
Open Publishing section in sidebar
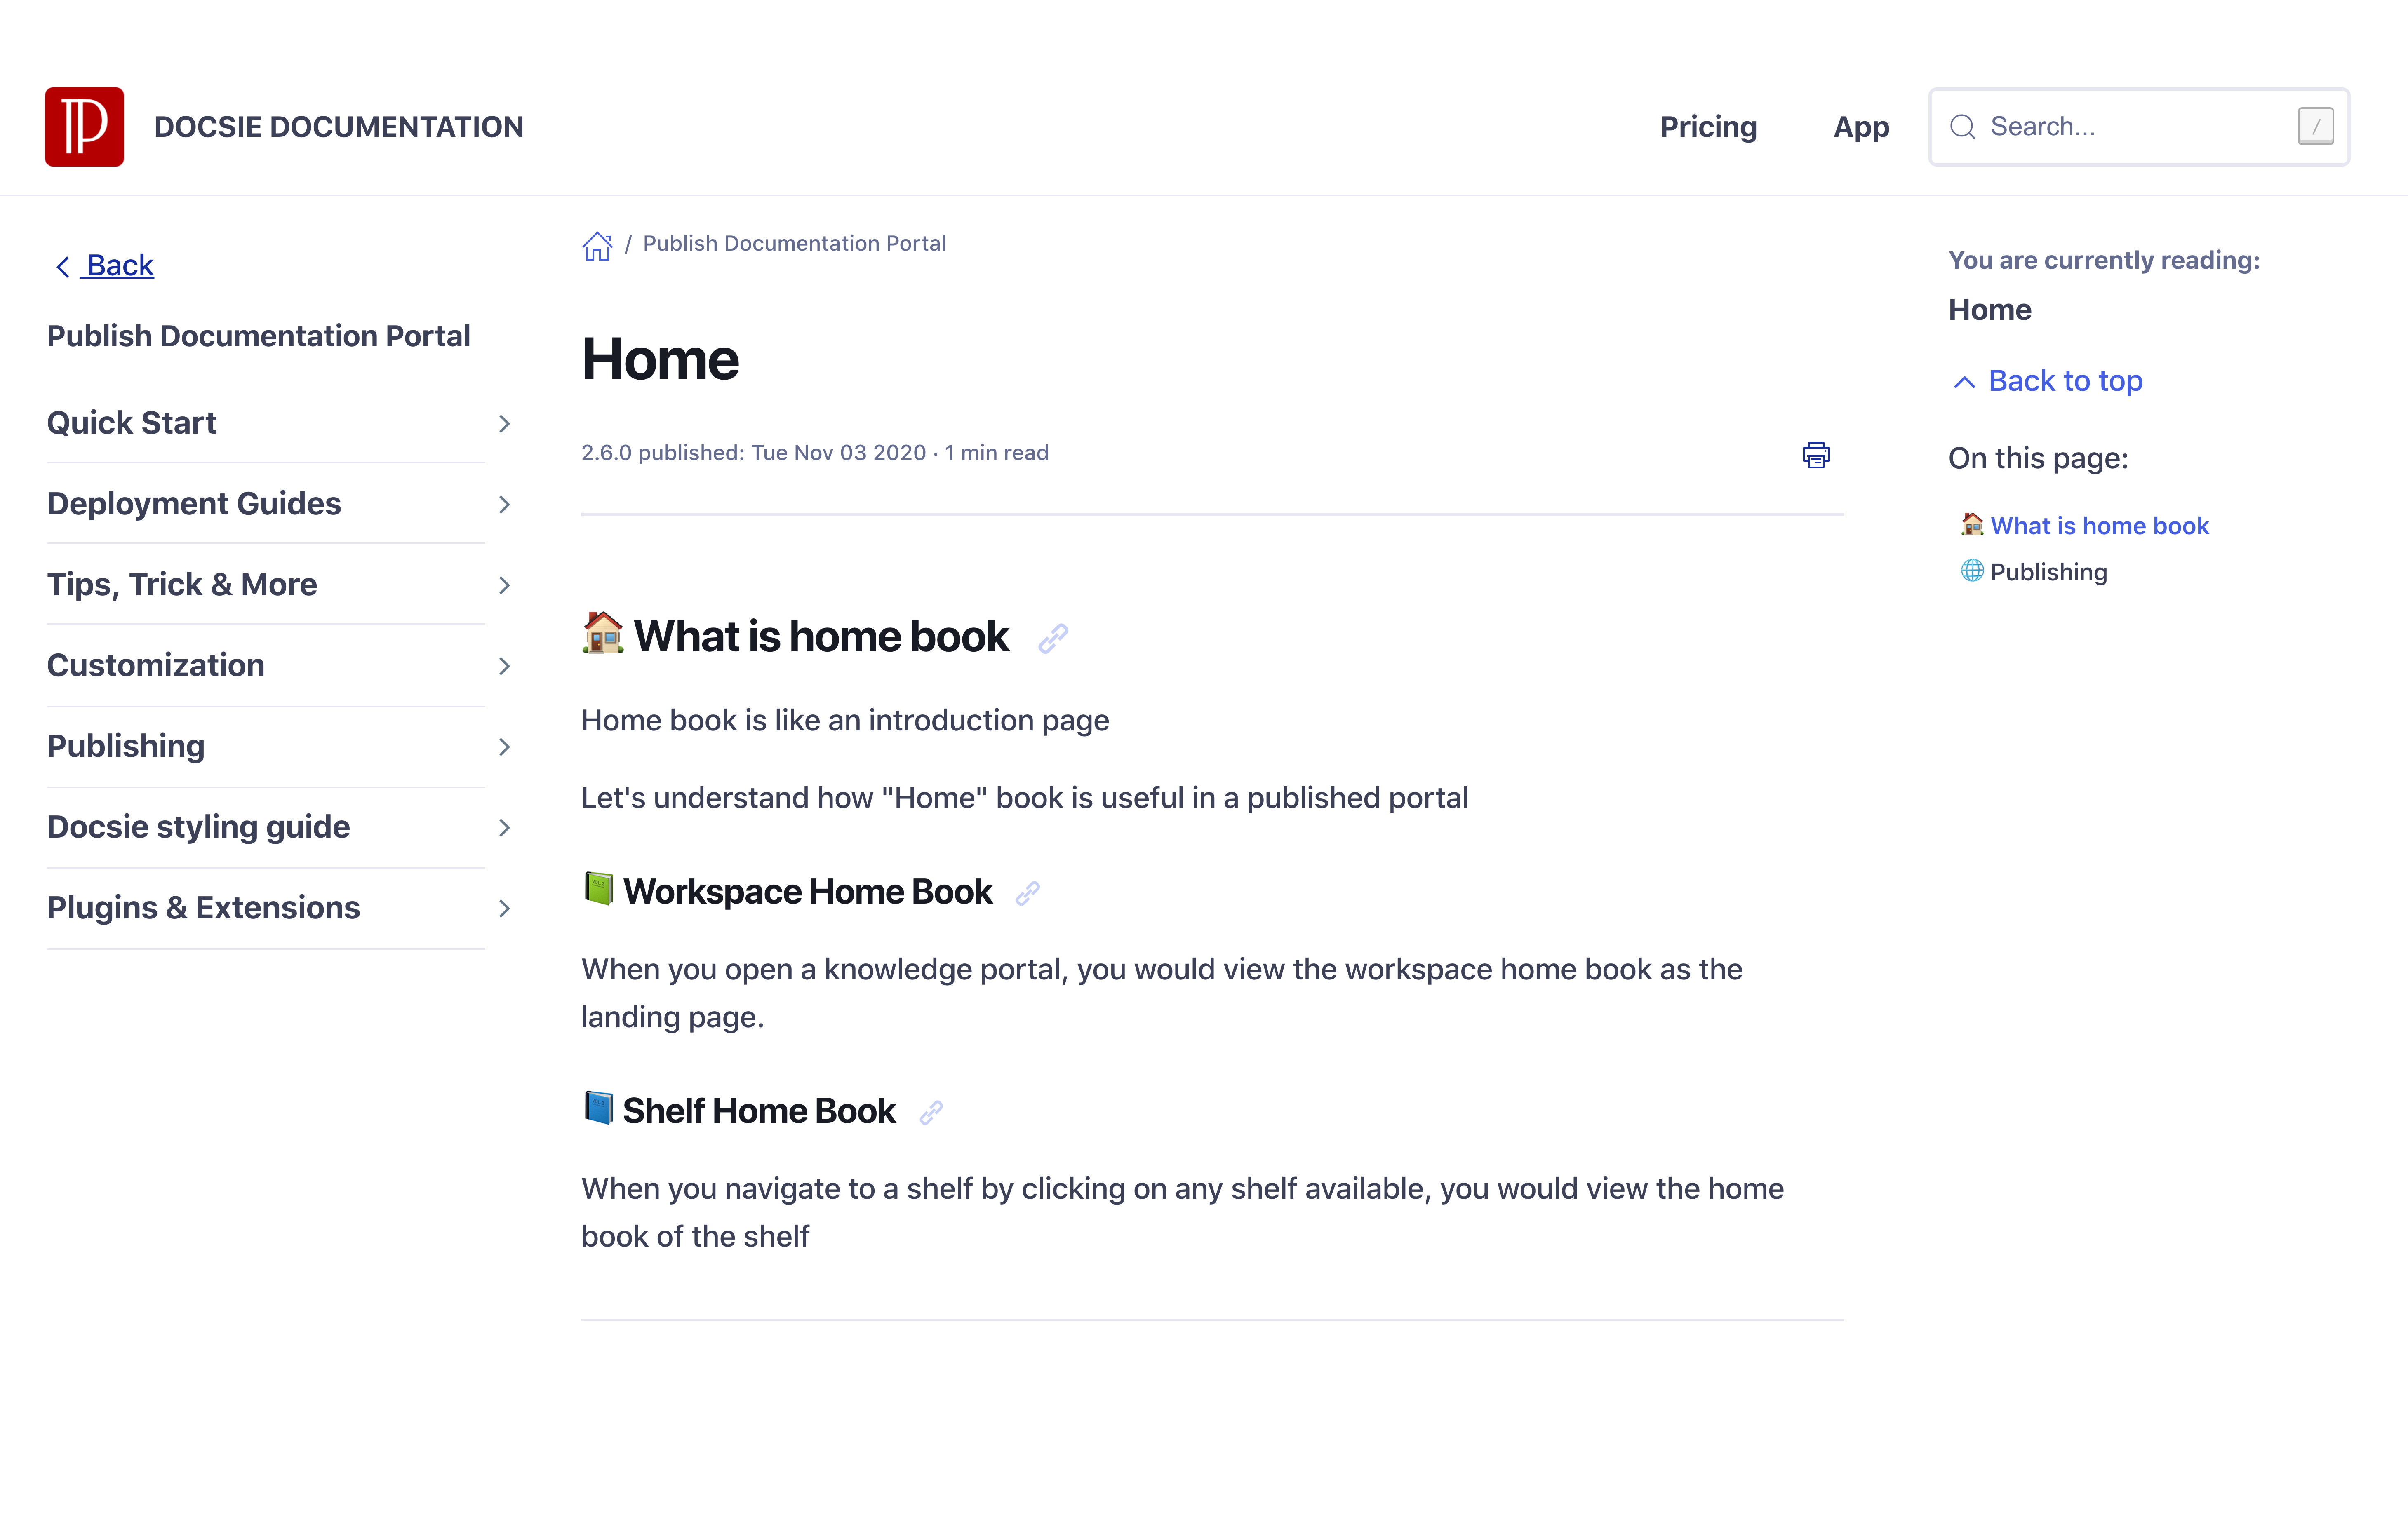tap(126, 746)
